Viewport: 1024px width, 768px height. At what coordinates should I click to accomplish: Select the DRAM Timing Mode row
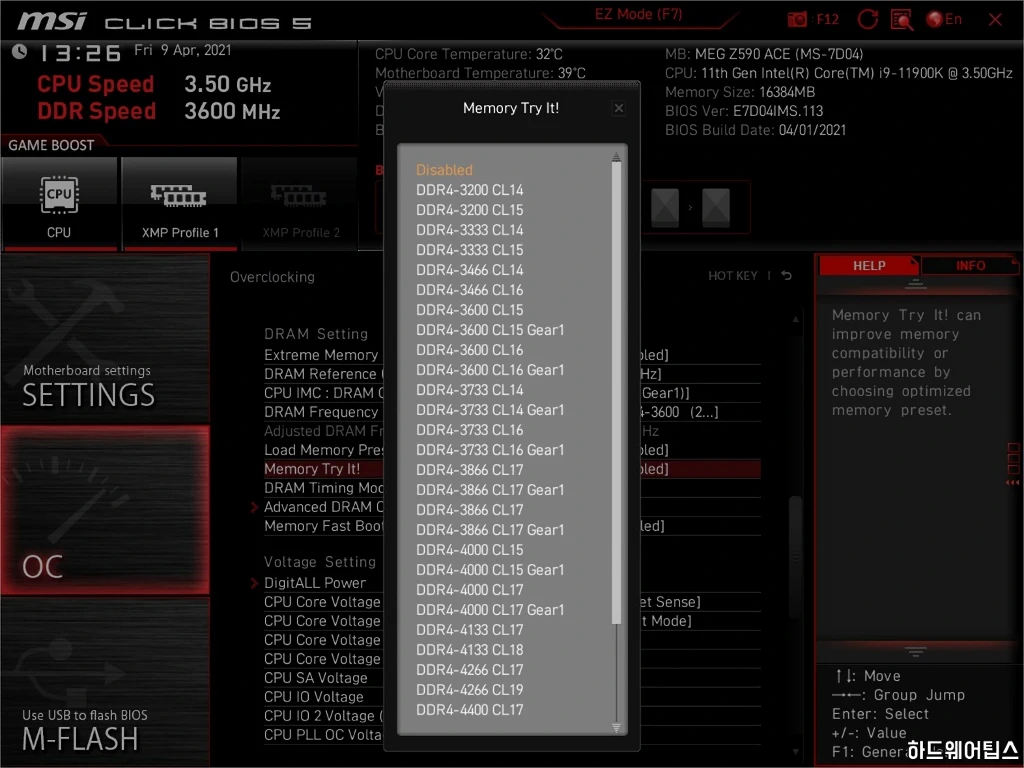[512, 488]
